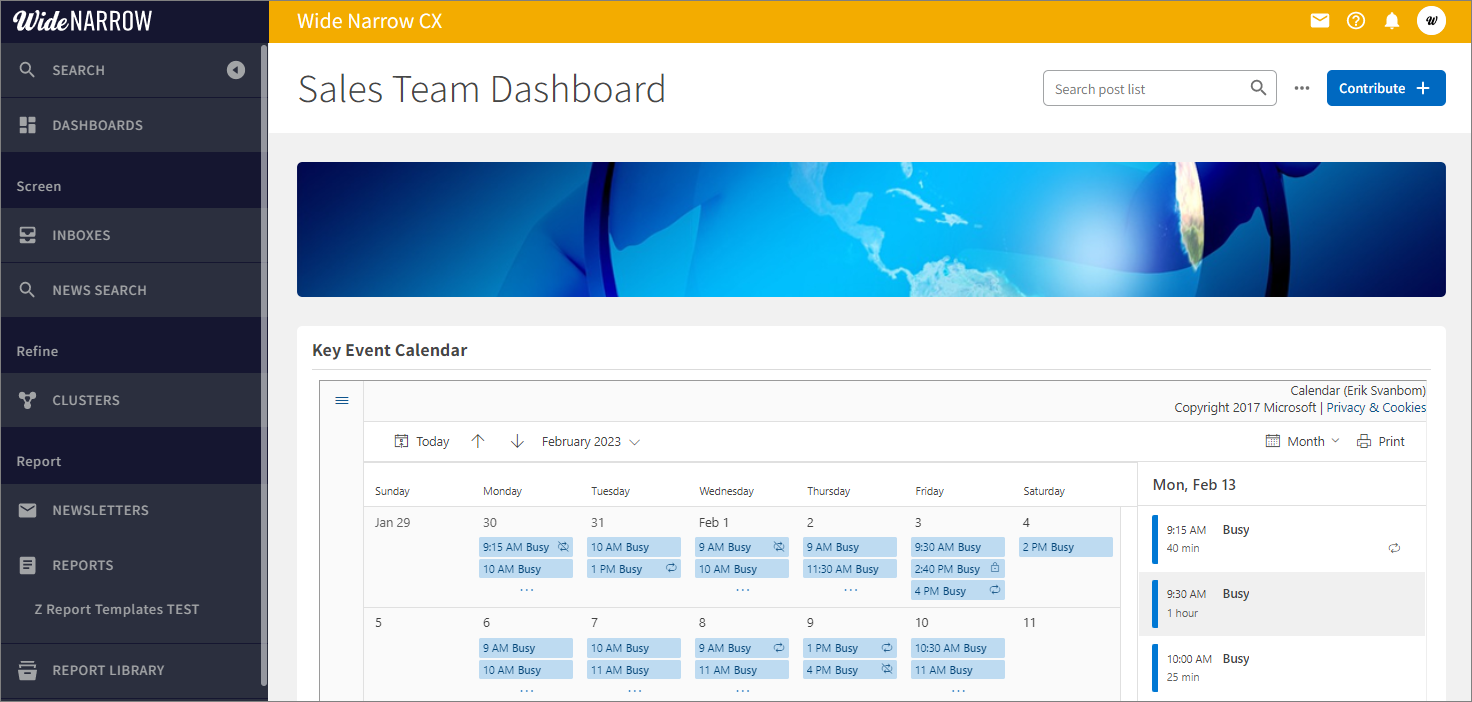This screenshot has height=702, width=1472.
Task: Open the Month view dropdown
Action: [x=1302, y=441]
